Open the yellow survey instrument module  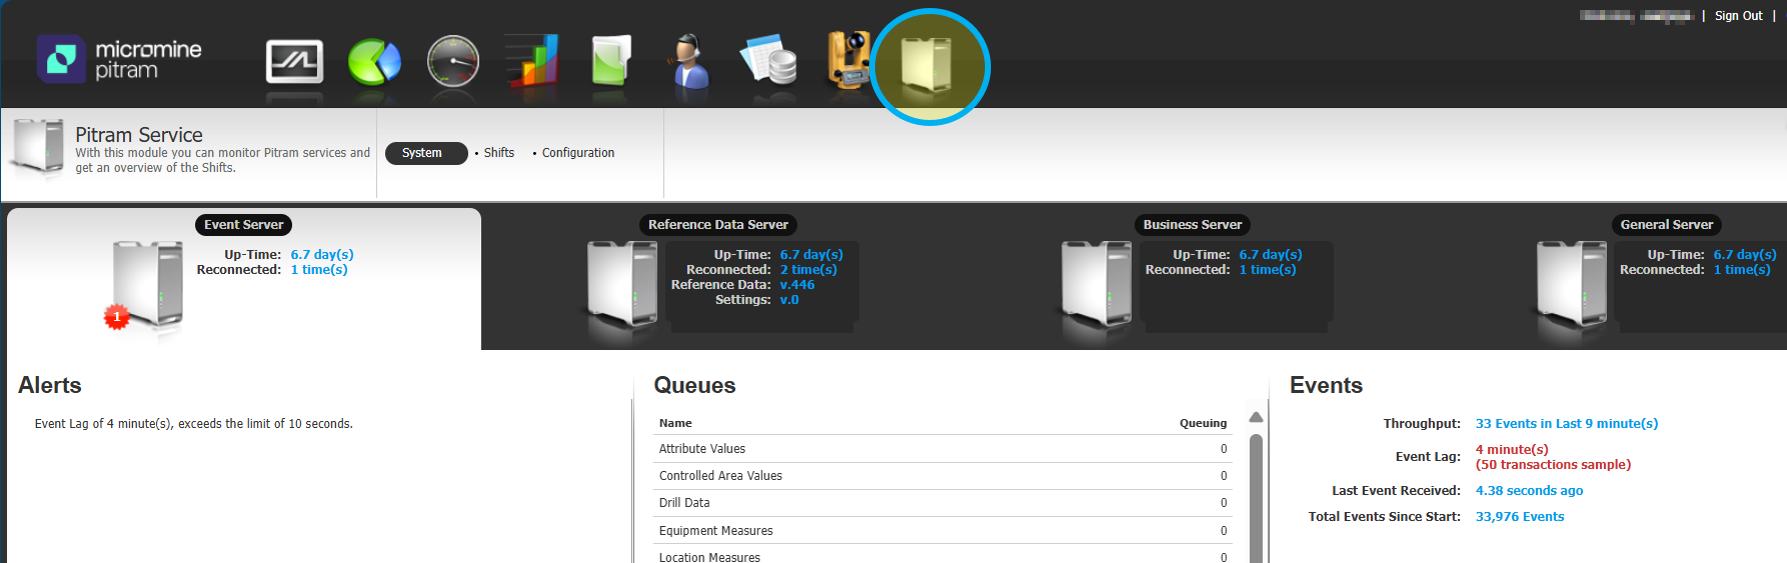coord(848,60)
